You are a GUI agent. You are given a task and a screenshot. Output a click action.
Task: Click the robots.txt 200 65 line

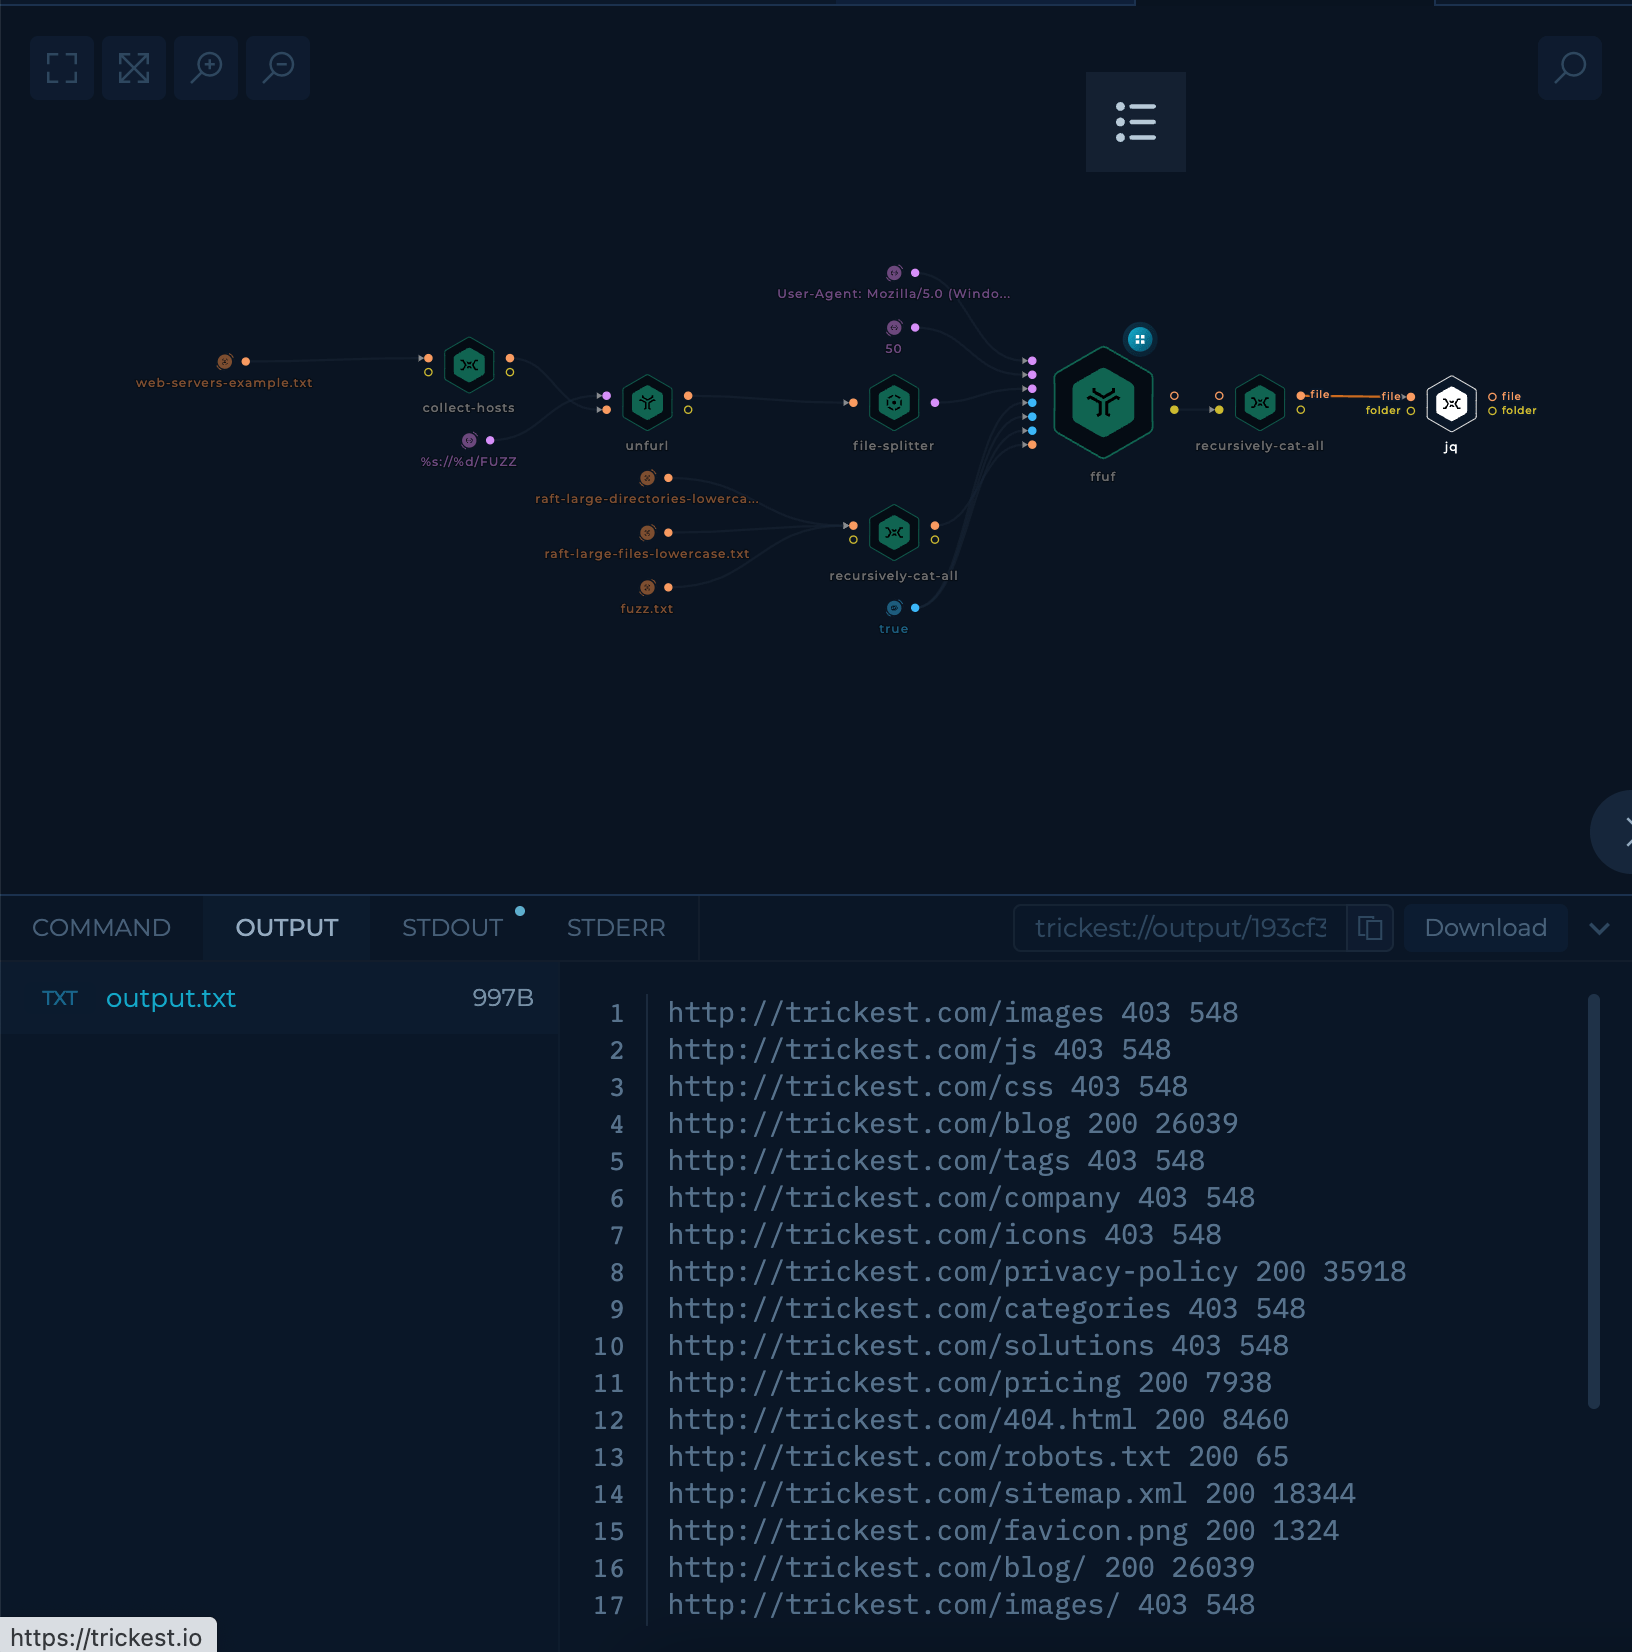[978, 1457]
